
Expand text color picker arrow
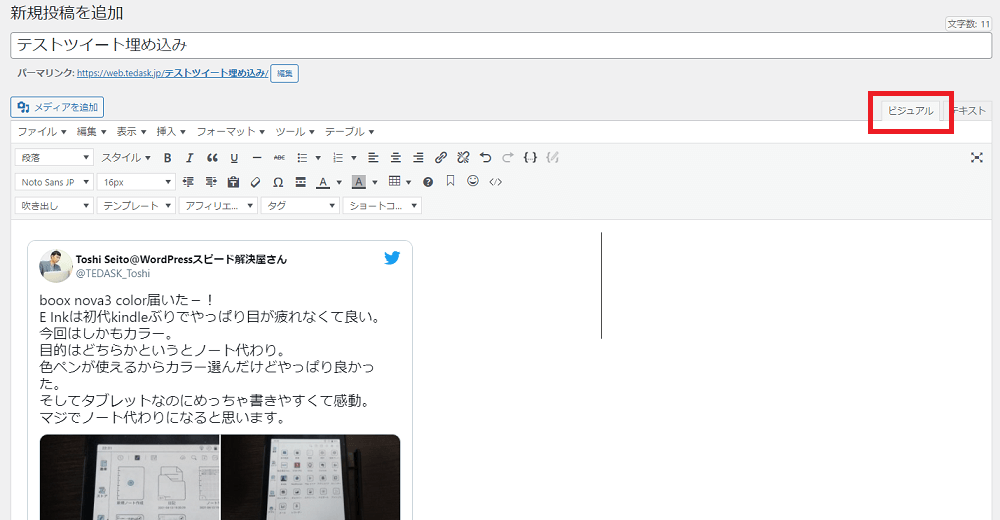click(x=339, y=182)
